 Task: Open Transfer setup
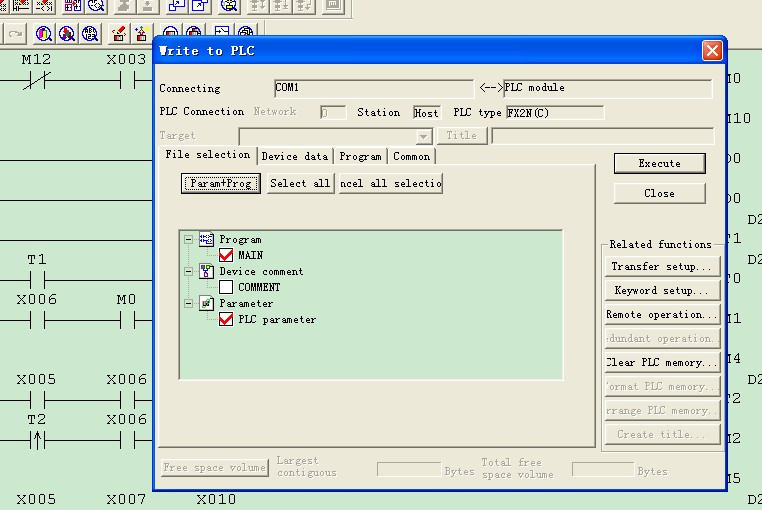(x=662, y=266)
